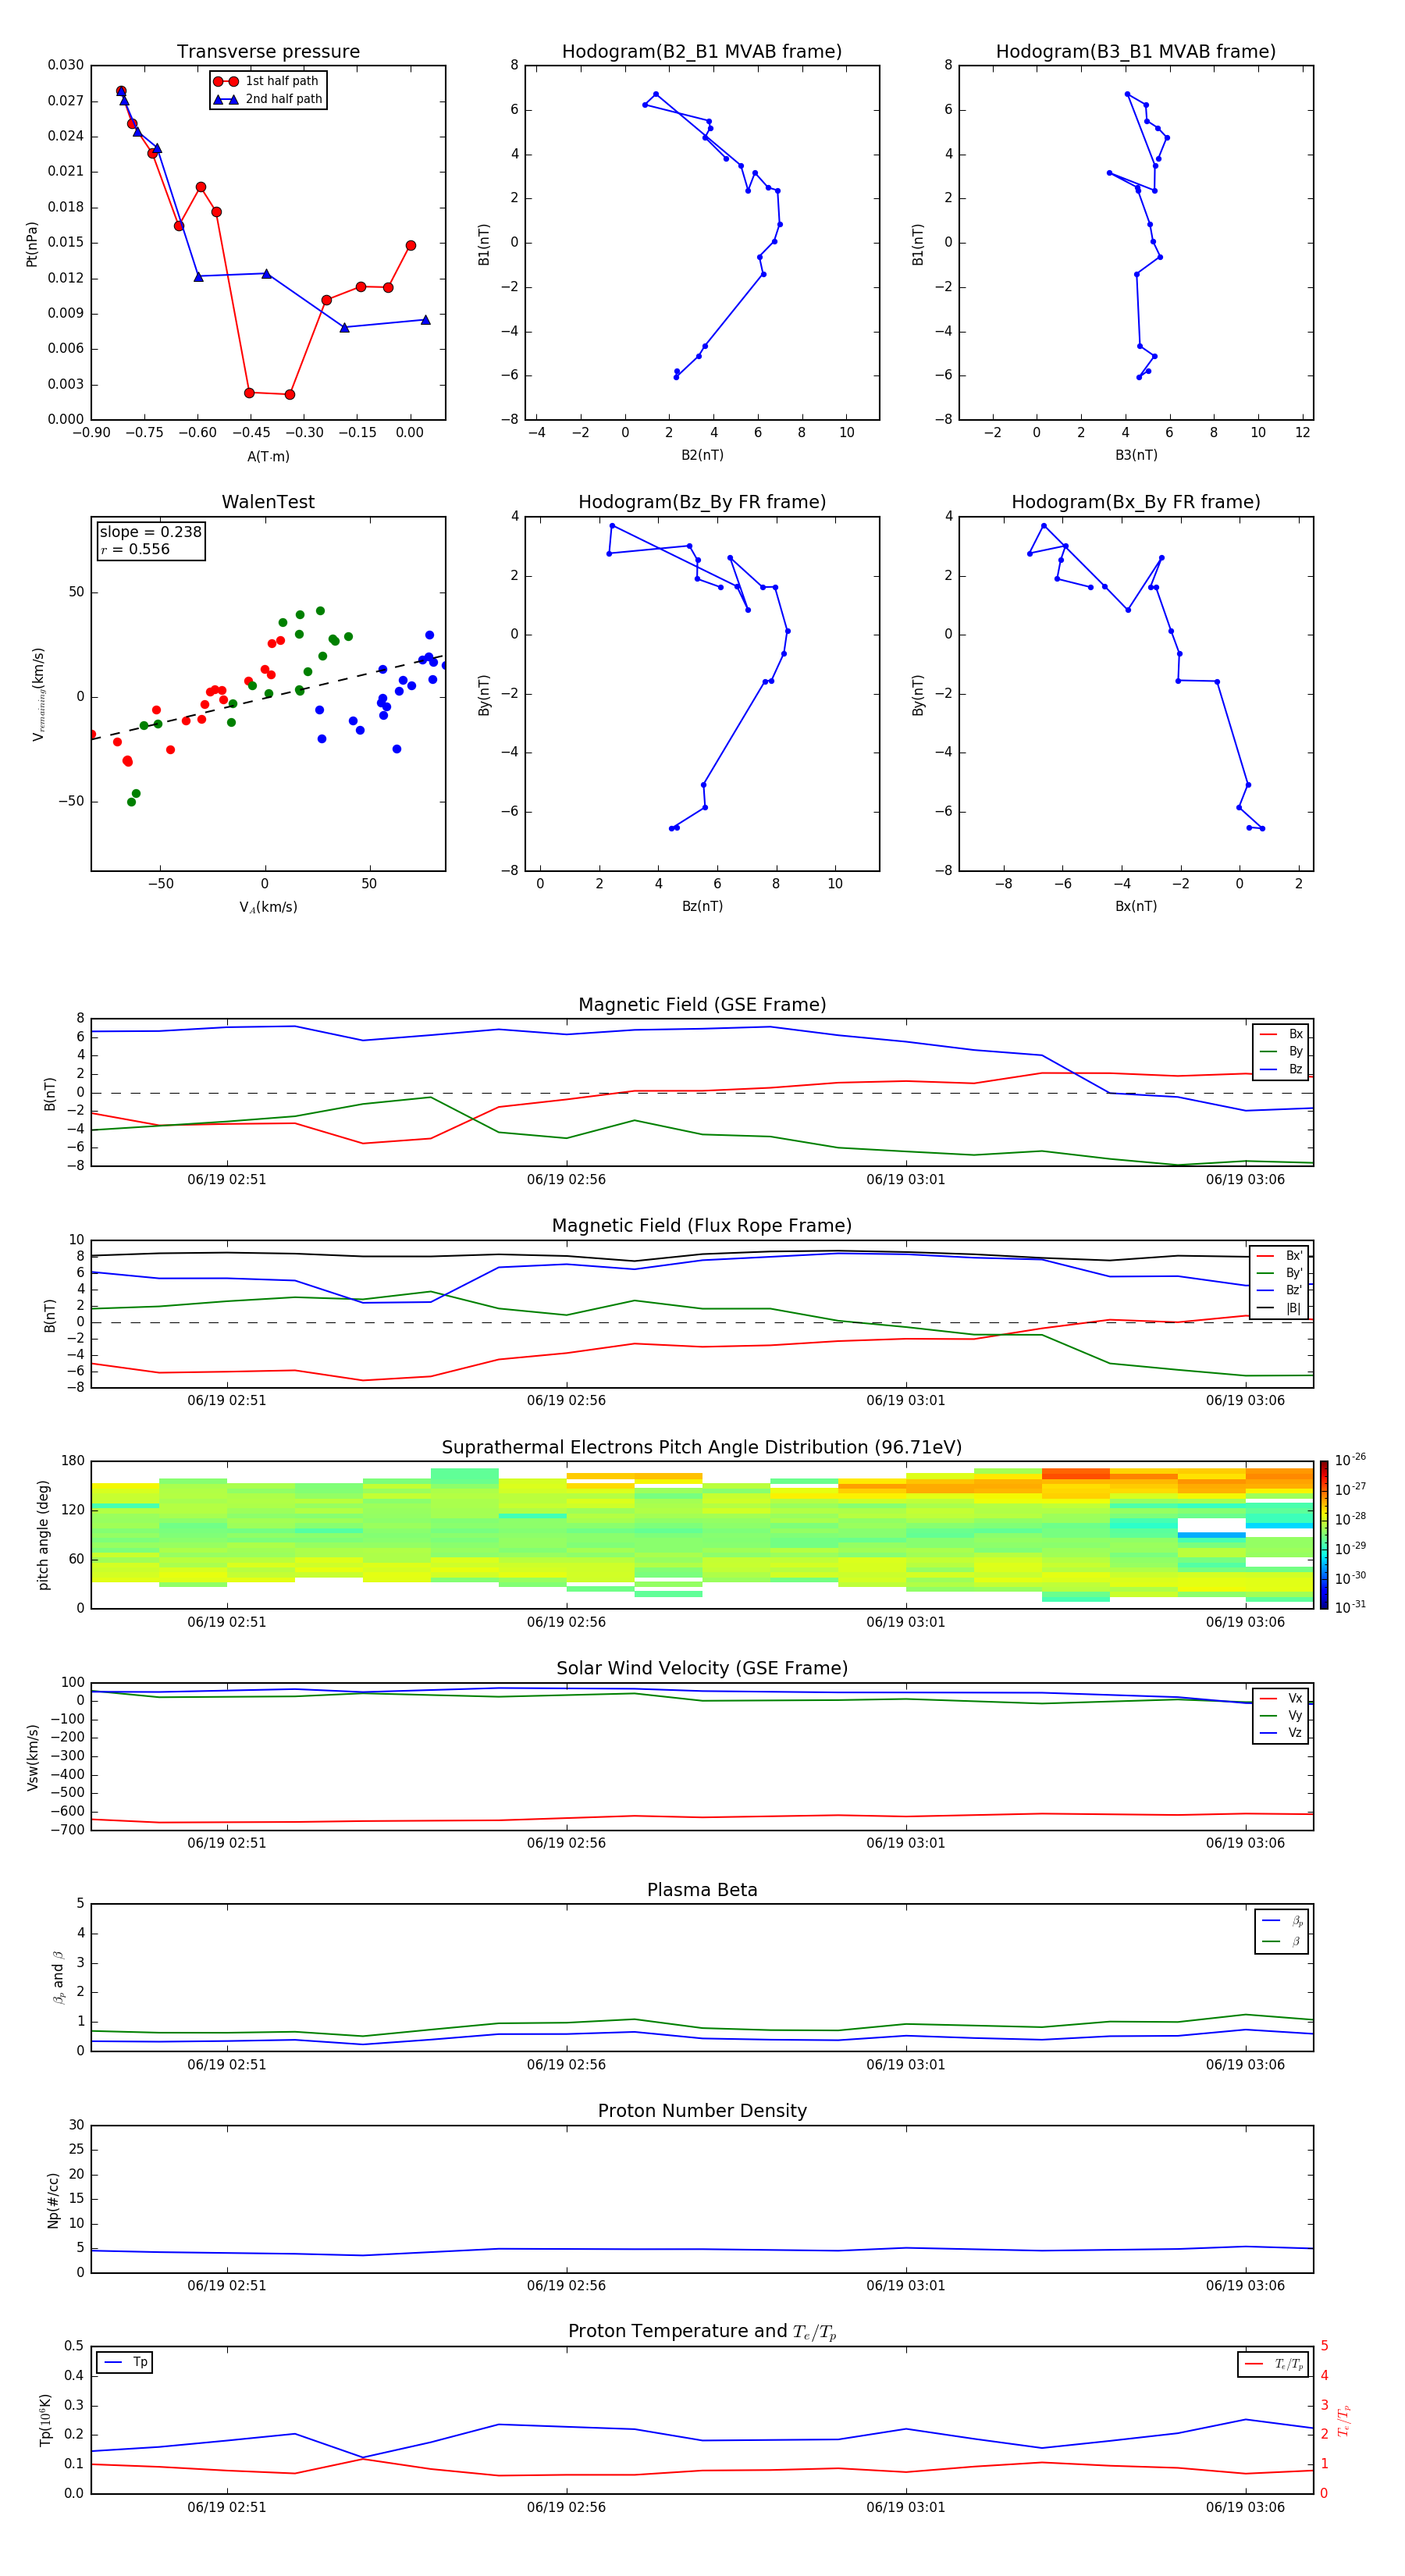Click the "A(T·m)" x-axis label

pos(268,456)
